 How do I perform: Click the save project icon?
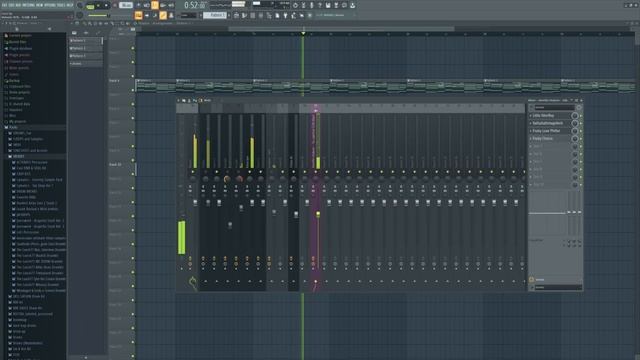[x=328, y=5]
